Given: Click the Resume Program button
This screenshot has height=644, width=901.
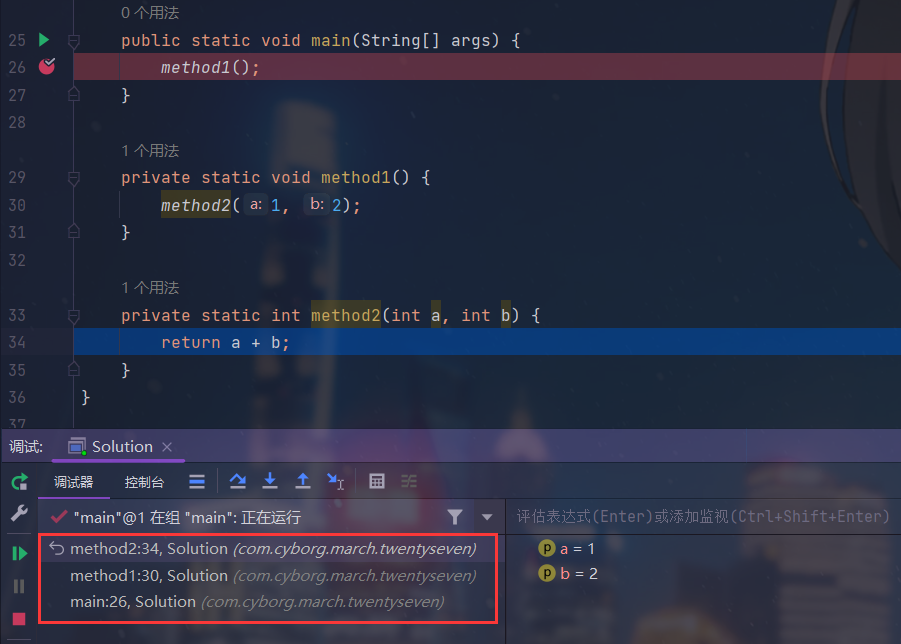Looking at the screenshot, I should pos(19,553).
